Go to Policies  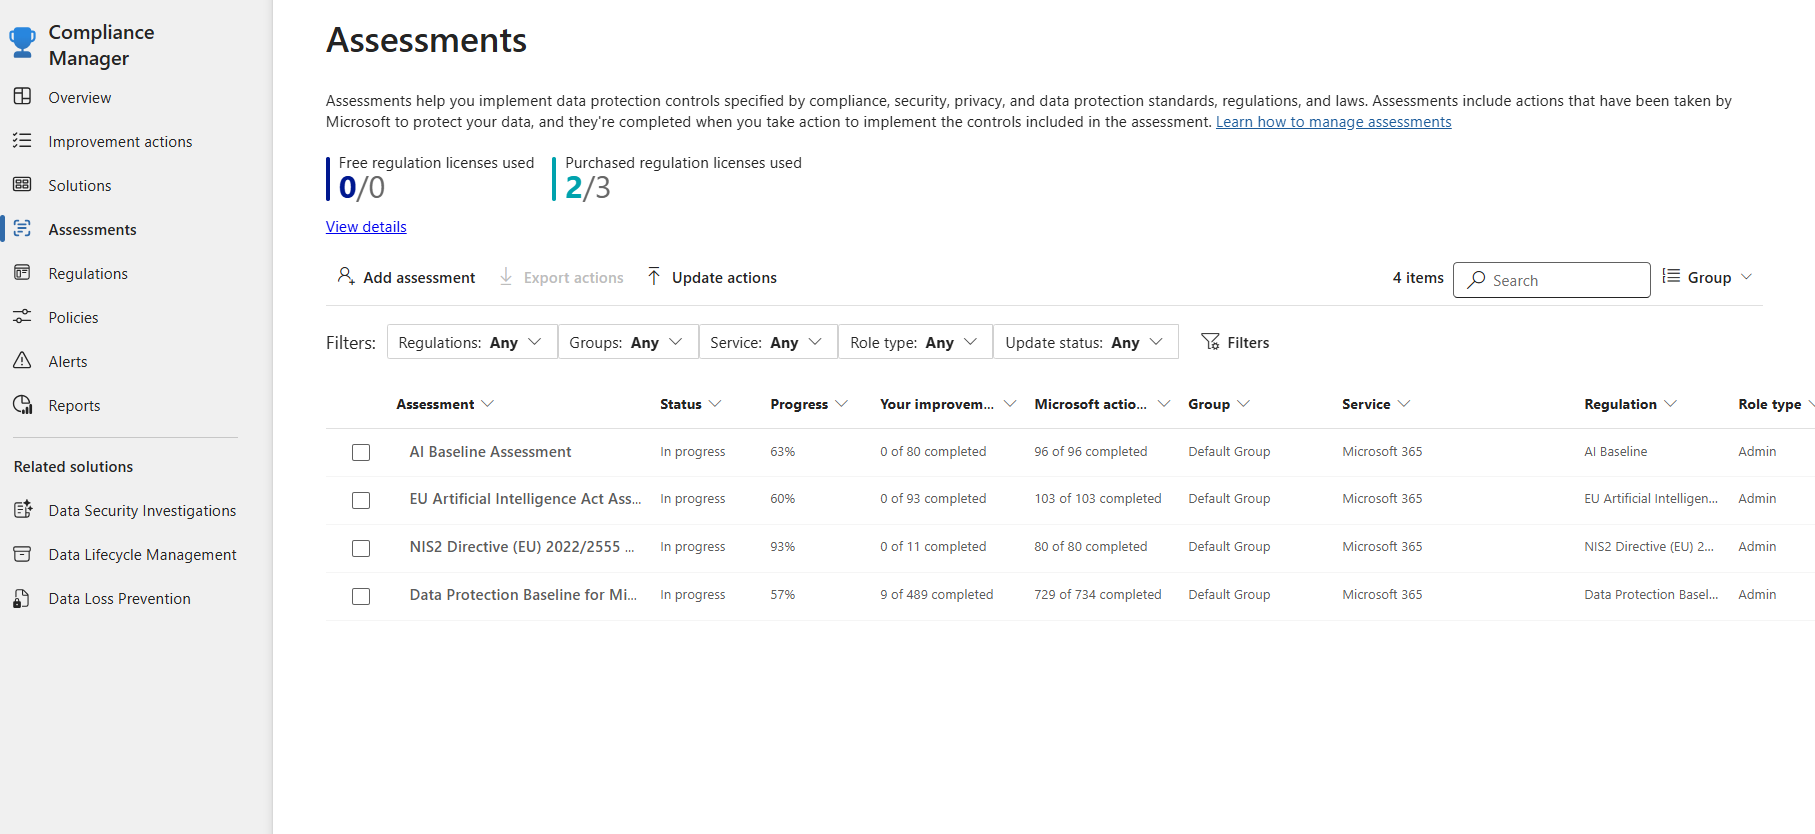(73, 317)
